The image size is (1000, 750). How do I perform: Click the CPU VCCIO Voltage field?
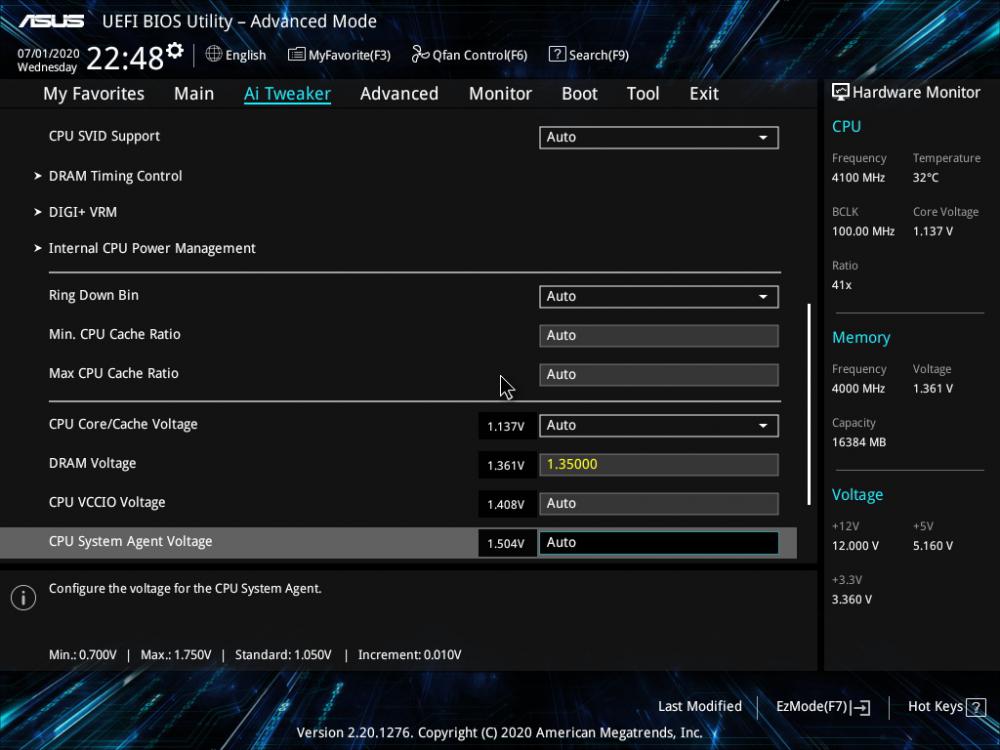coord(659,503)
